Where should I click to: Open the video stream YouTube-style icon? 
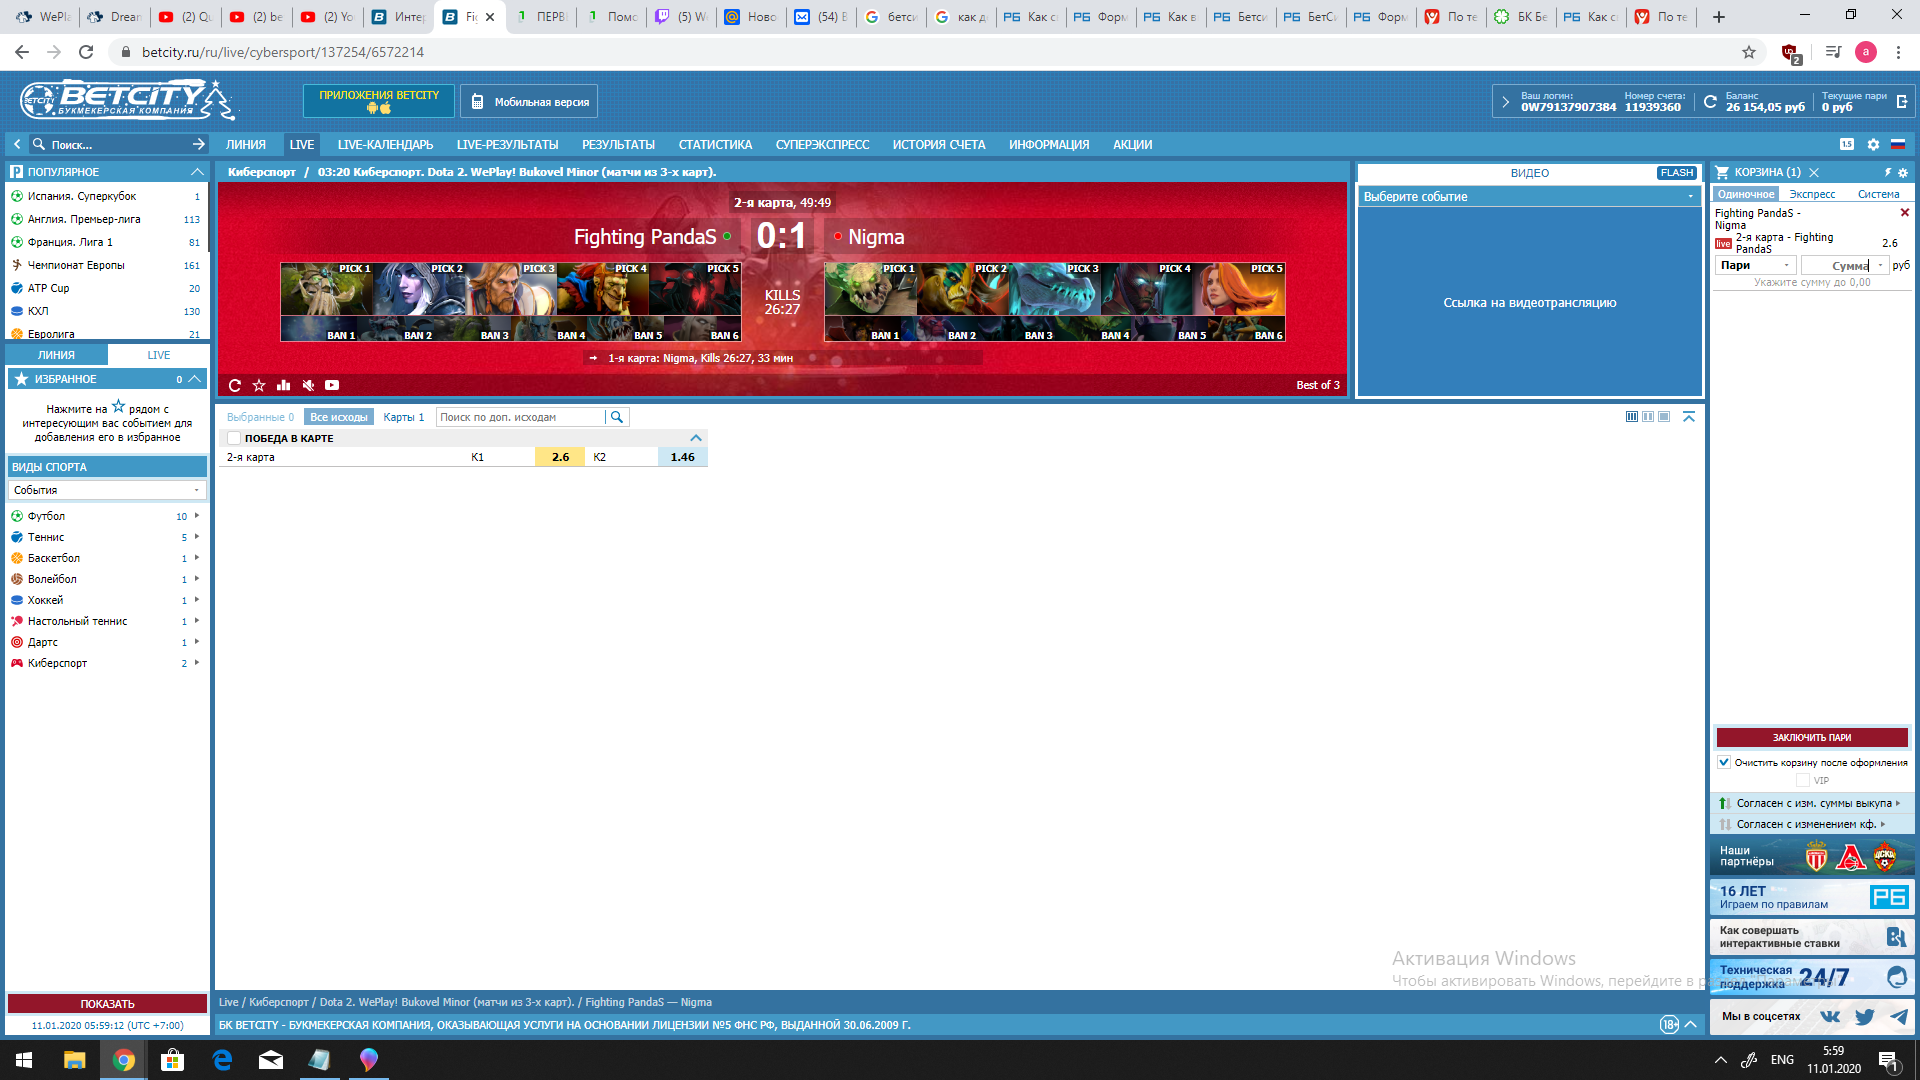coord(332,385)
